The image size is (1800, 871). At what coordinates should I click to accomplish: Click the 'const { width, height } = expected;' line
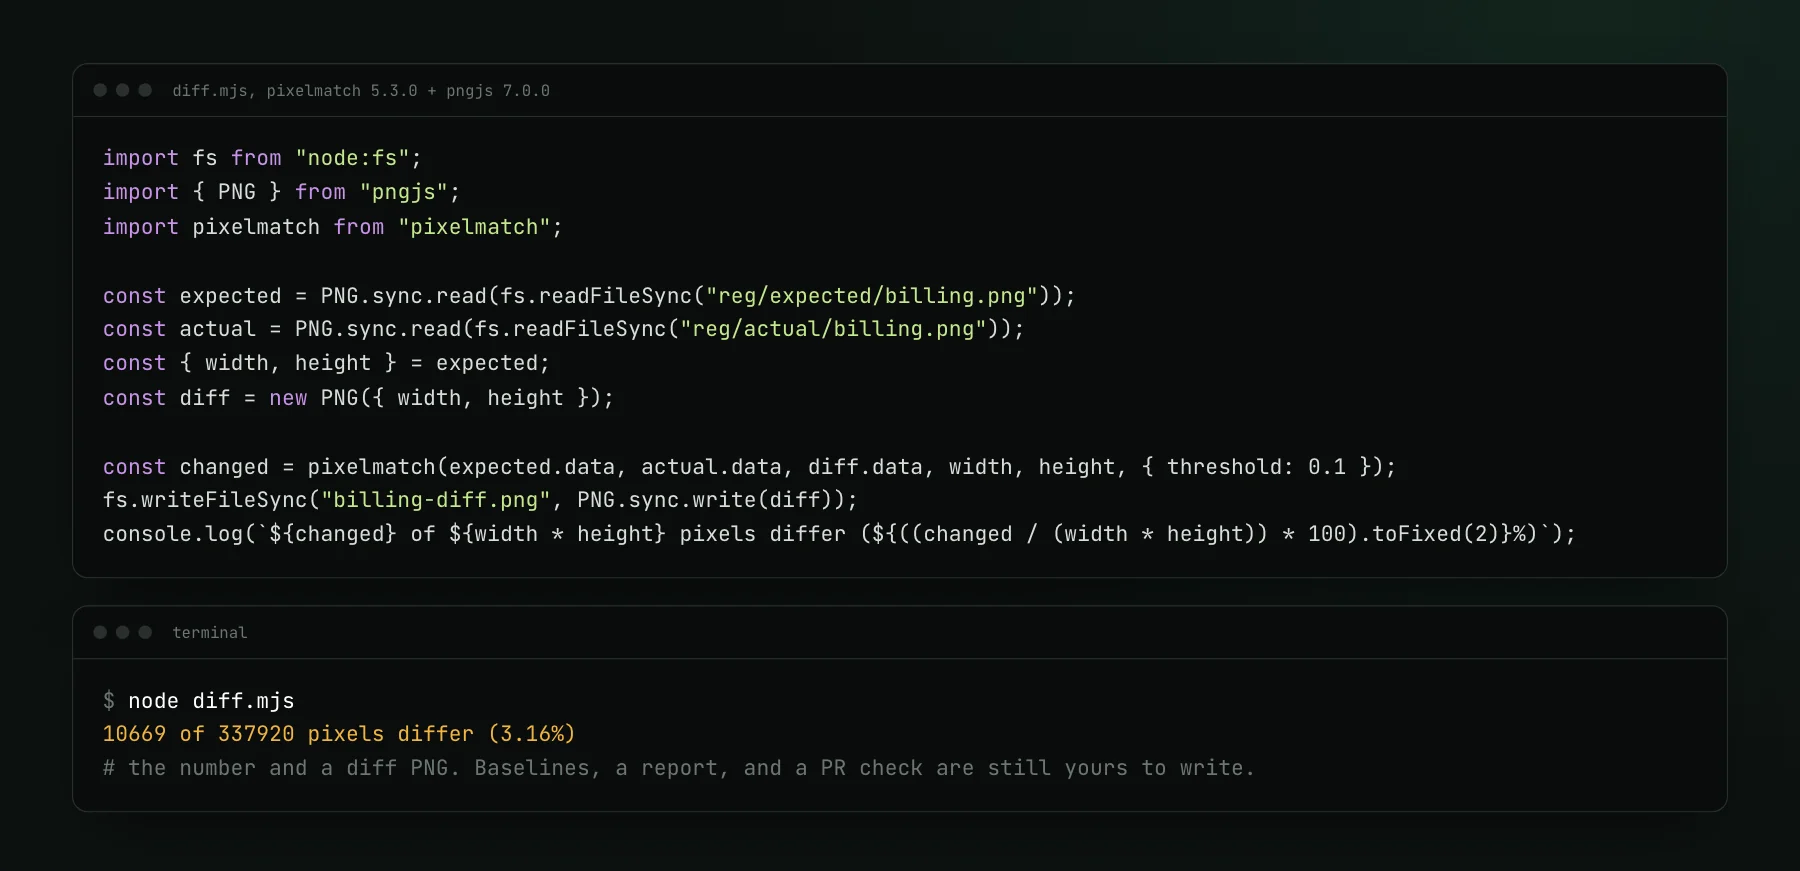pyautogui.click(x=326, y=363)
